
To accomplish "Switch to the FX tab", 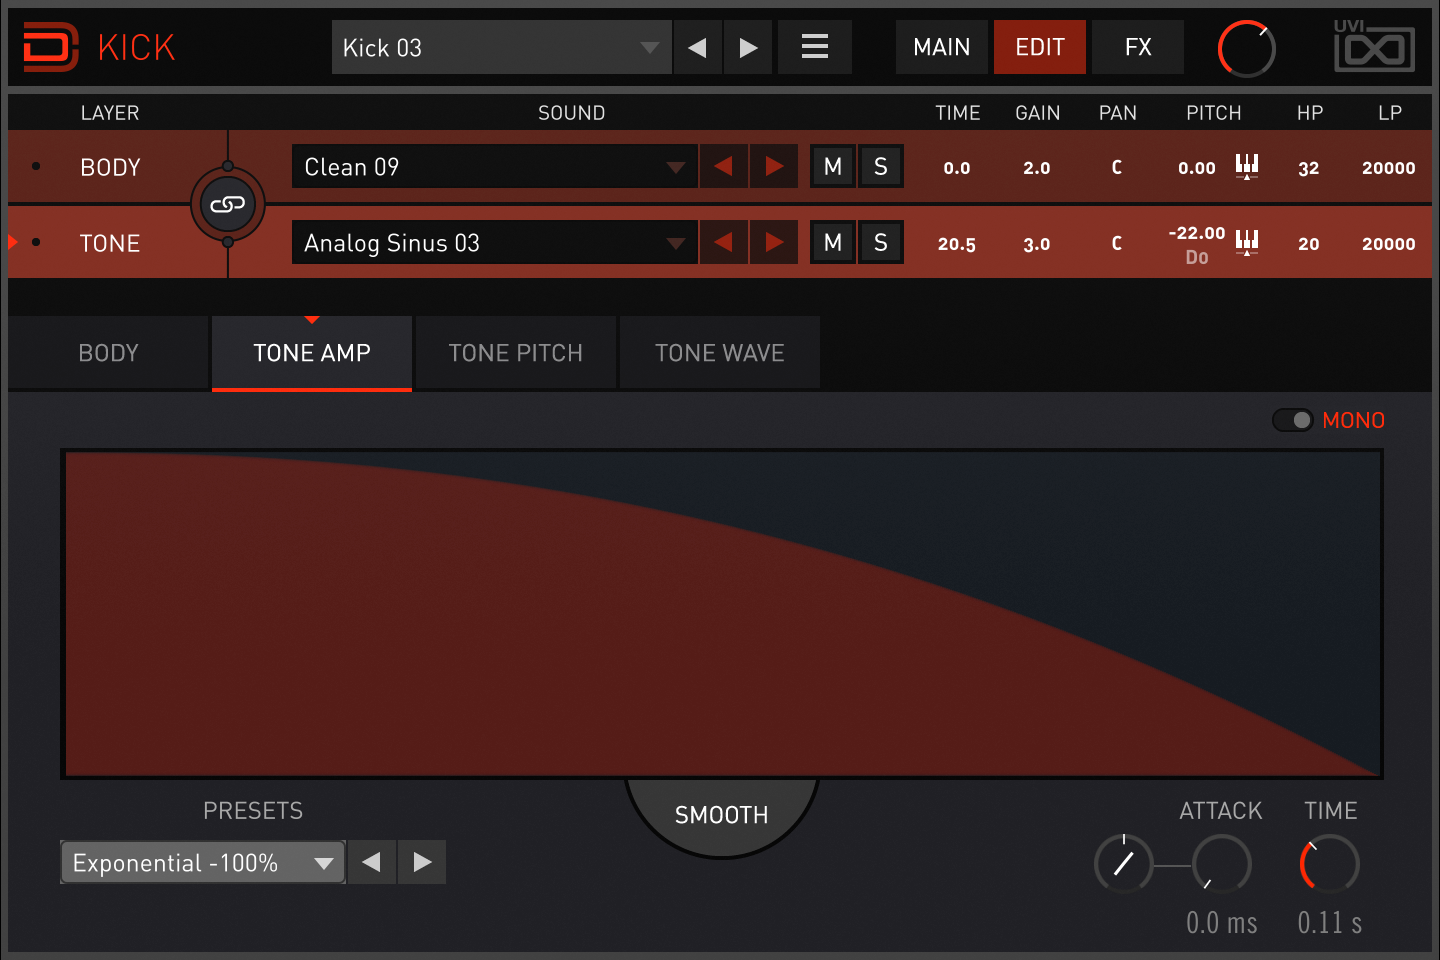I will tap(1136, 46).
